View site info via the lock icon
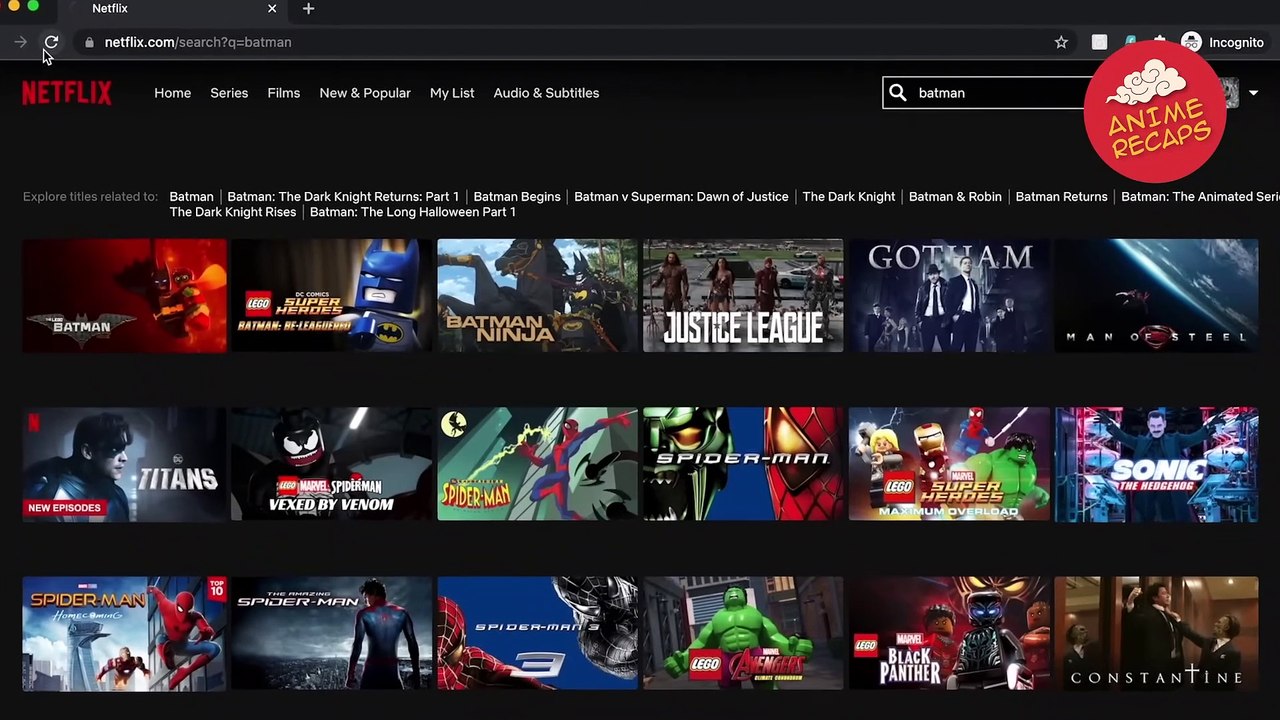1280x720 pixels. click(x=89, y=42)
